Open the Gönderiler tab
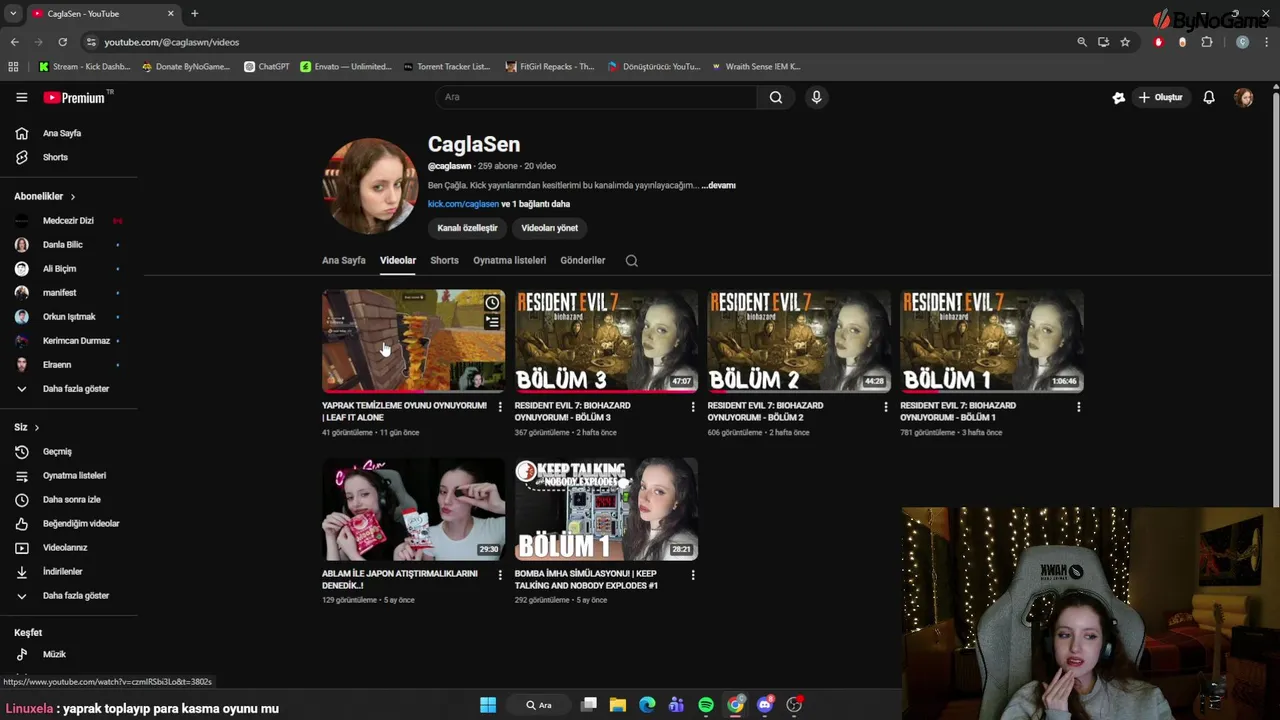The image size is (1280, 720). tap(582, 260)
